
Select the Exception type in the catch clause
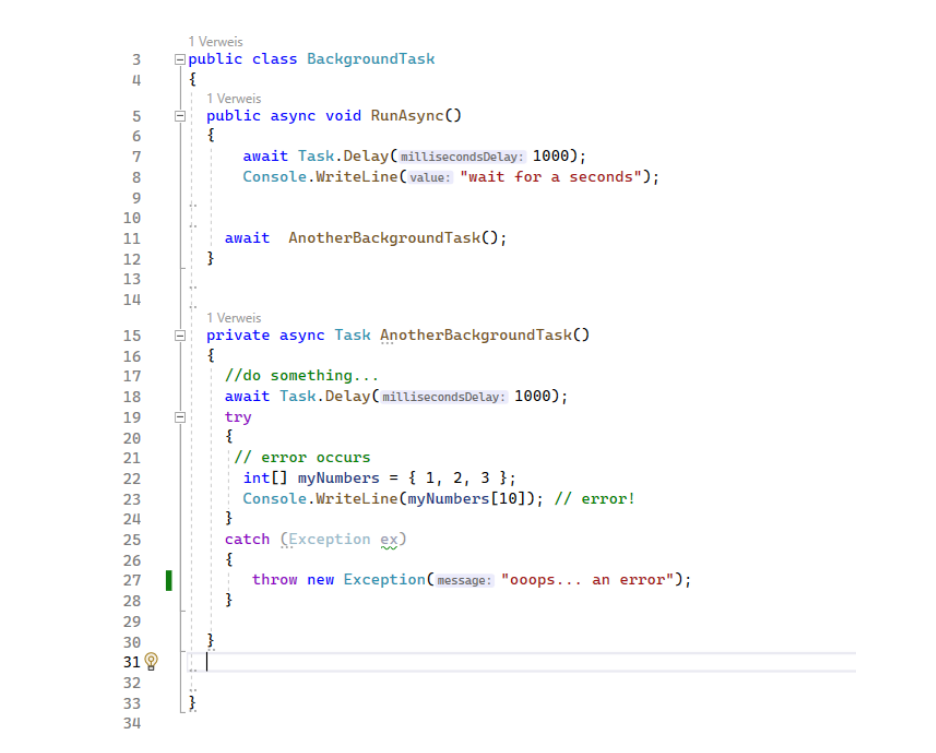(x=330, y=539)
